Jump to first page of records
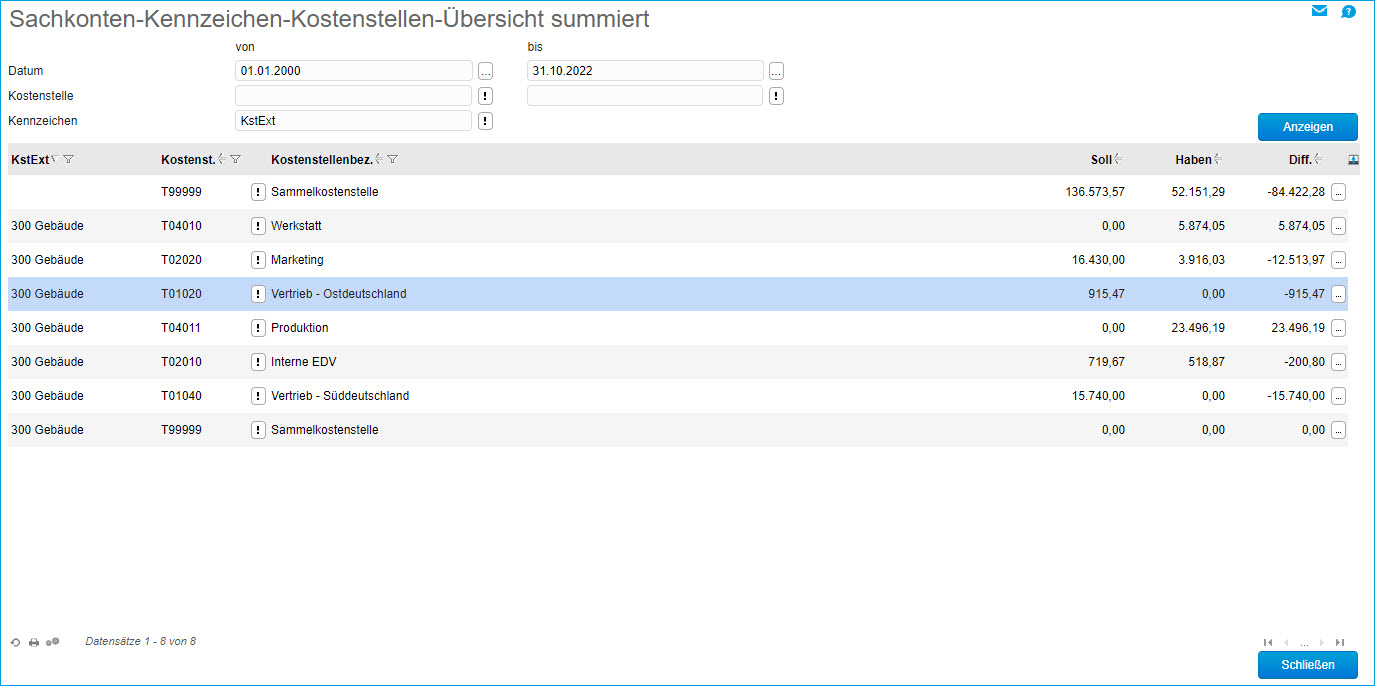Screen dimensions: 1375x686 pos(1268,642)
